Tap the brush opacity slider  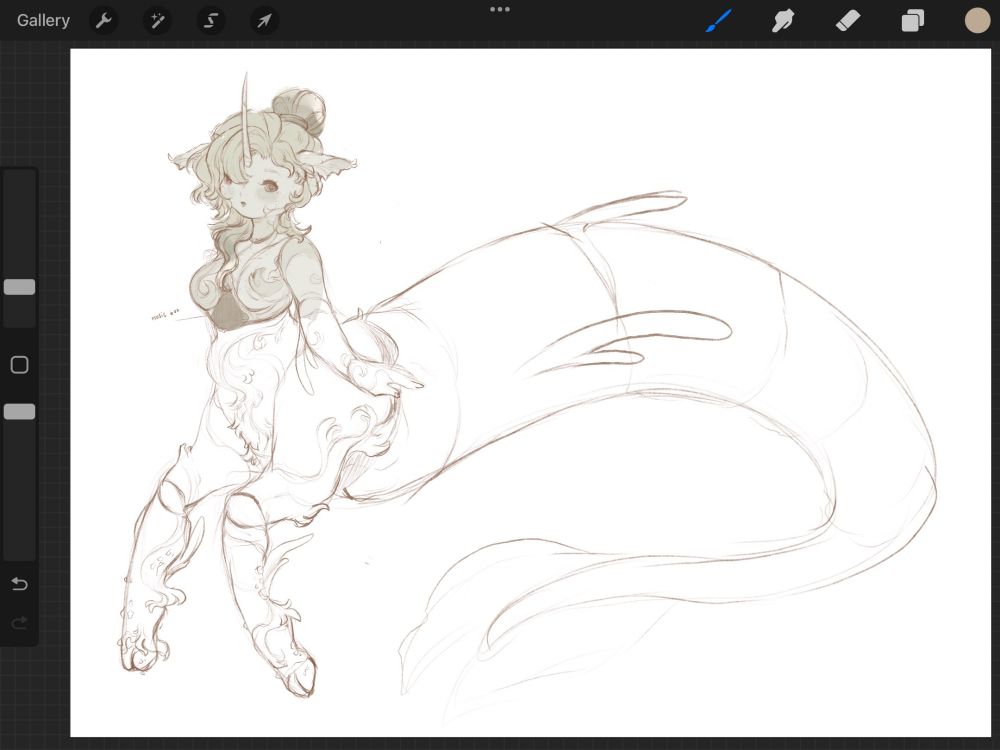(18, 411)
